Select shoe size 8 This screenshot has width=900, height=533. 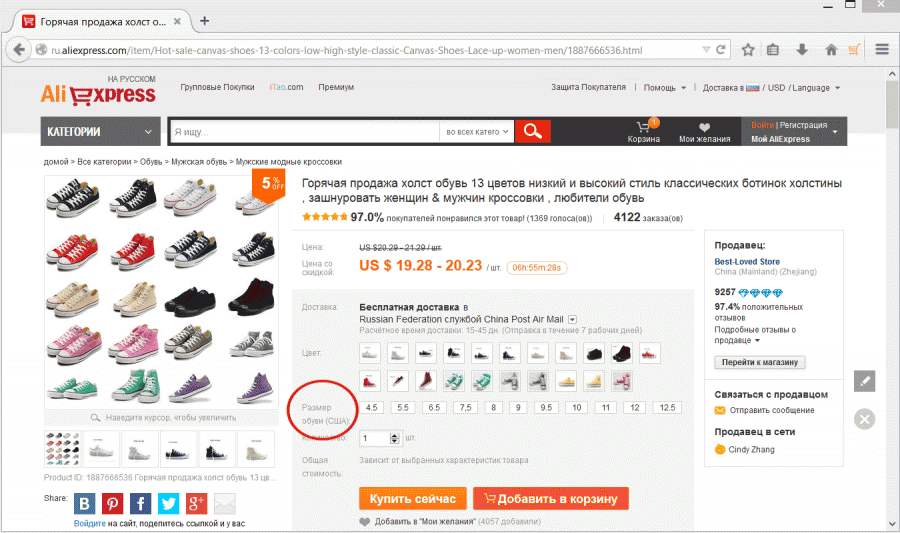tap(494, 407)
